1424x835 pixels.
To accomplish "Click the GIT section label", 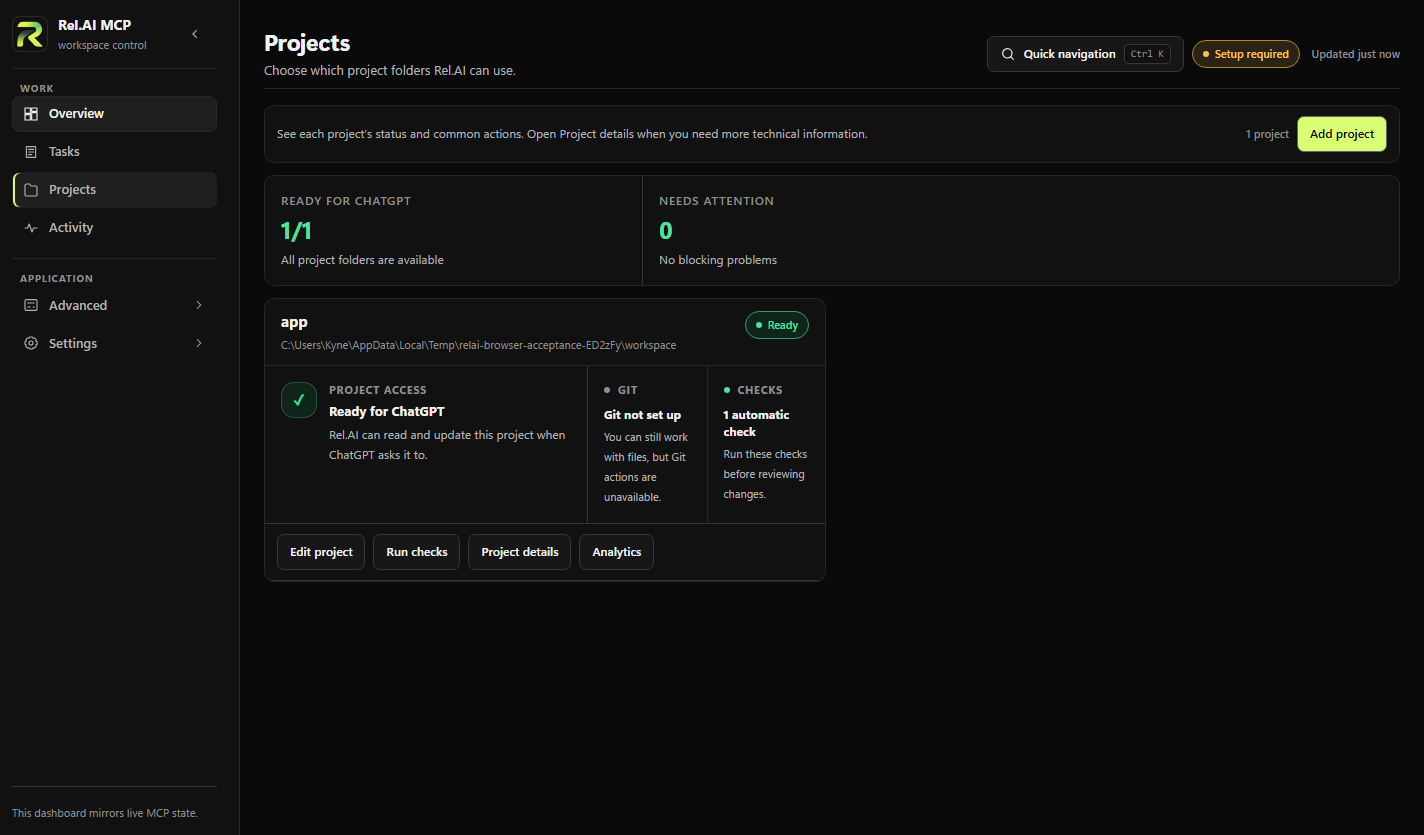I will [627, 390].
